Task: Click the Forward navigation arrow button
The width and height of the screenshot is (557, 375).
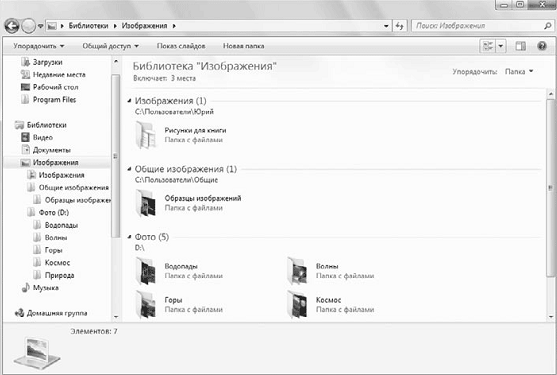Action: (x=28, y=26)
